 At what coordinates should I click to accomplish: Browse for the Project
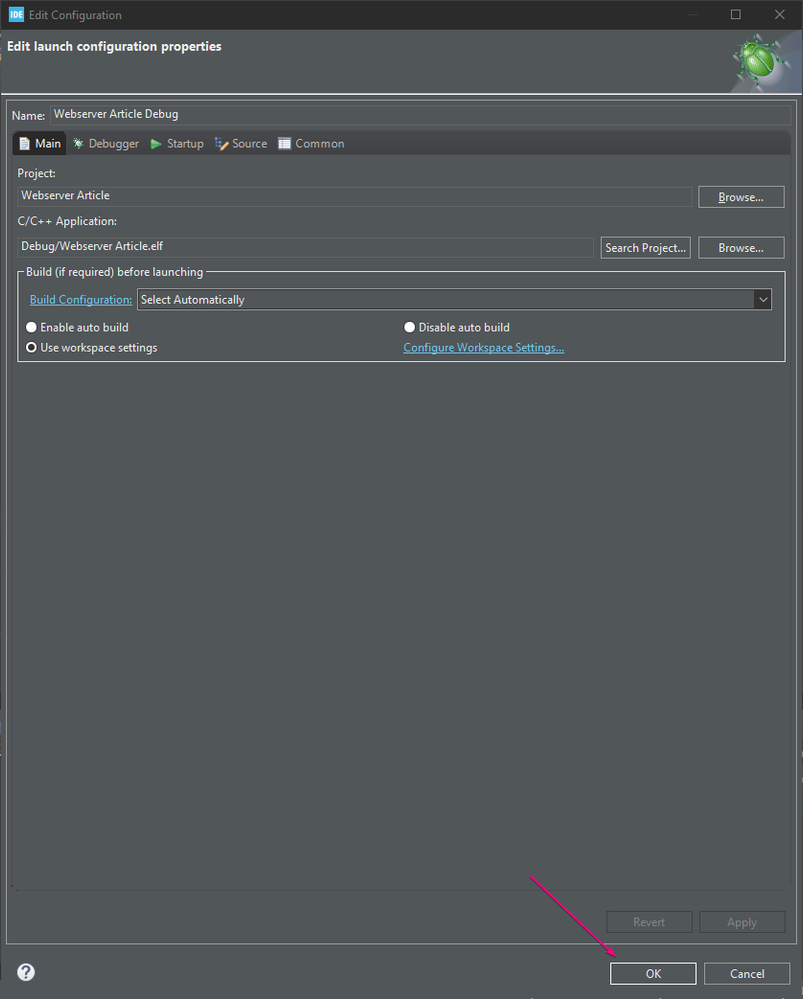741,197
